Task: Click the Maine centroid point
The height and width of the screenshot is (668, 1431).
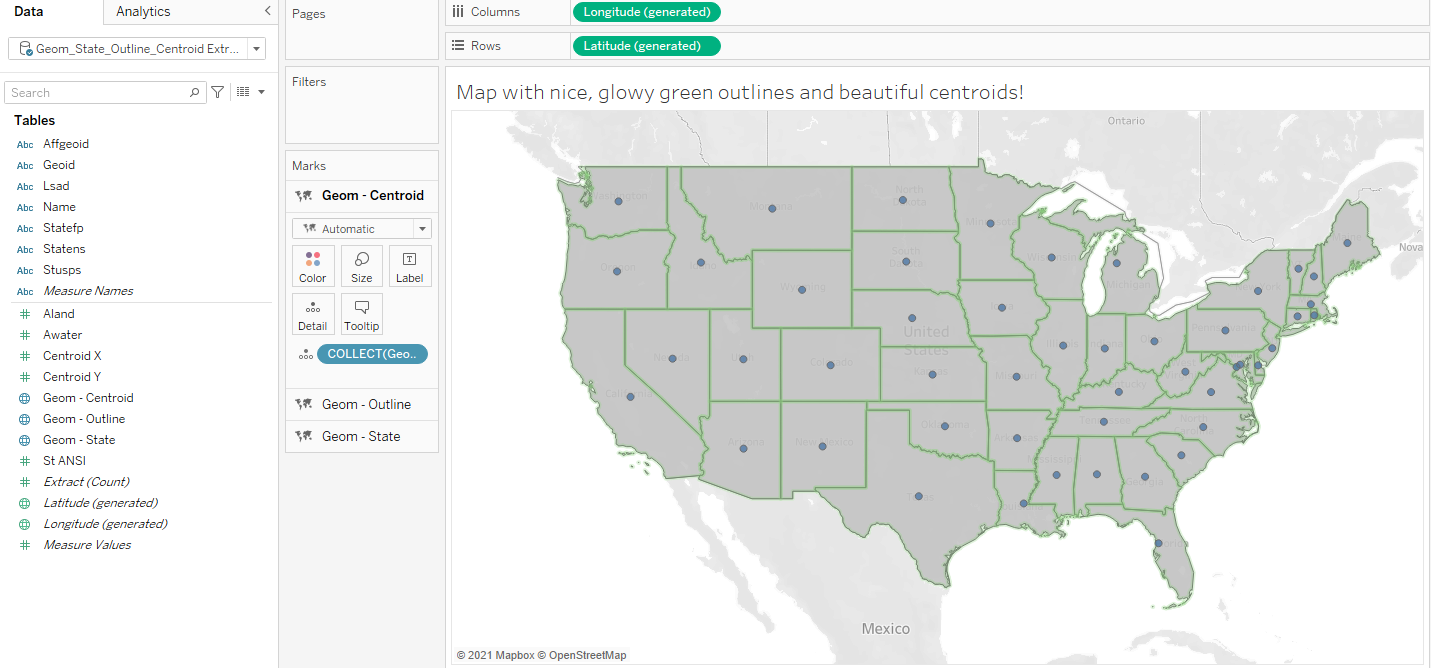Action: pyautogui.click(x=1348, y=242)
